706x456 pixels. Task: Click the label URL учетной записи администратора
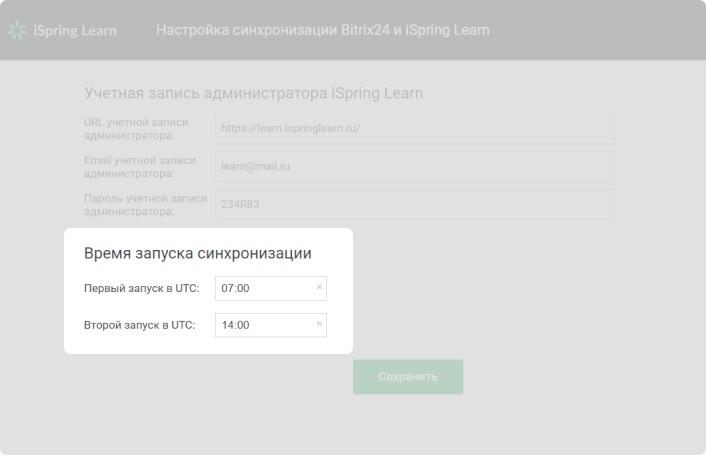[x=136, y=129]
